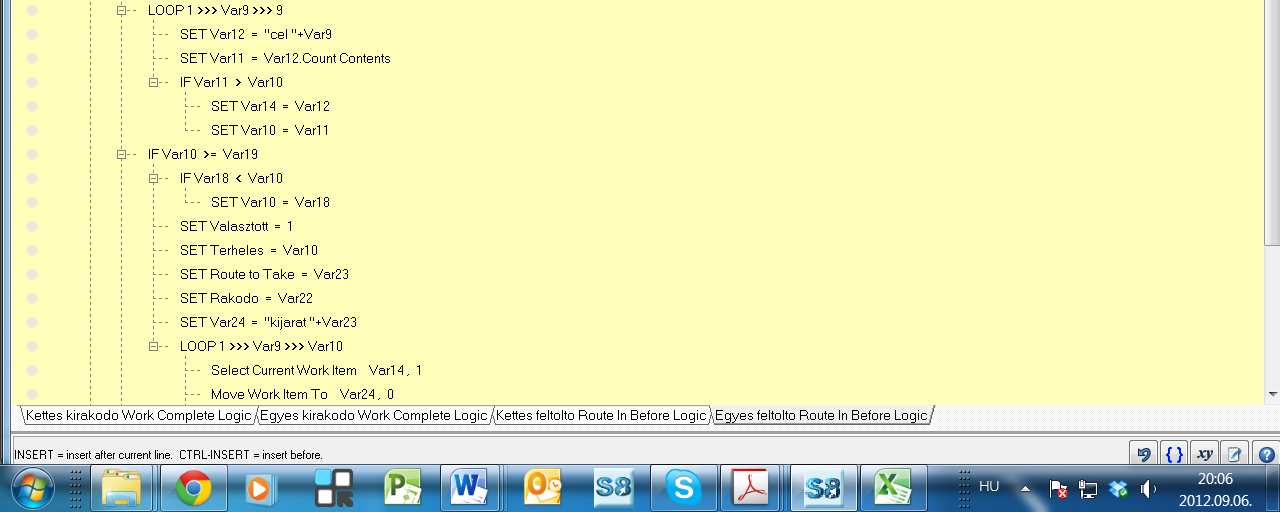The width and height of the screenshot is (1280, 512).
Task: Select the line IF Var18 < Var10
Action: (x=231, y=178)
